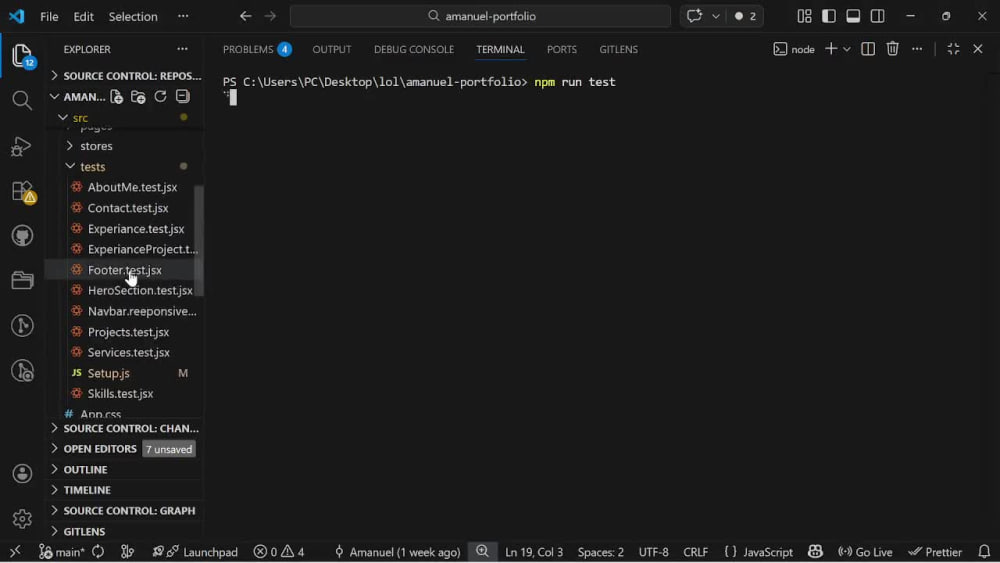Open the Explorer view in the activity bar

[22, 56]
